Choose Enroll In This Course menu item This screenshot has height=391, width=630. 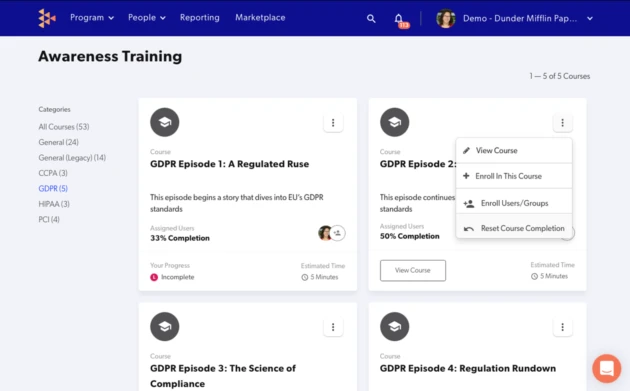point(514,176)
